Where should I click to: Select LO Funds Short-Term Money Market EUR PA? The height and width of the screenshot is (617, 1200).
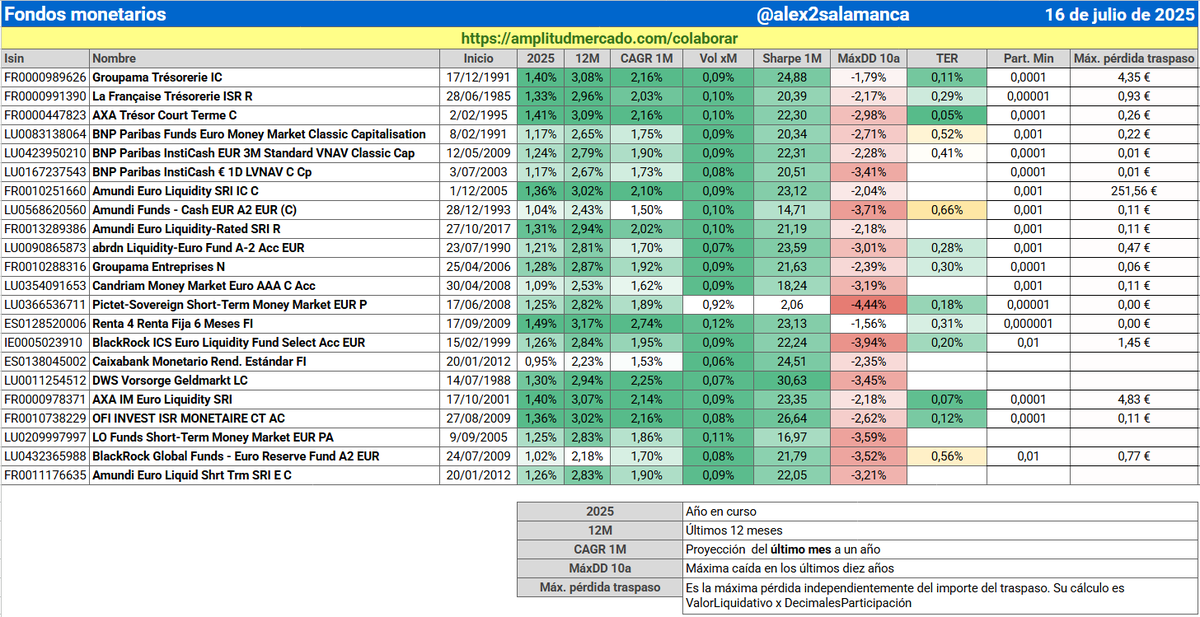click(x=214, y=438)
